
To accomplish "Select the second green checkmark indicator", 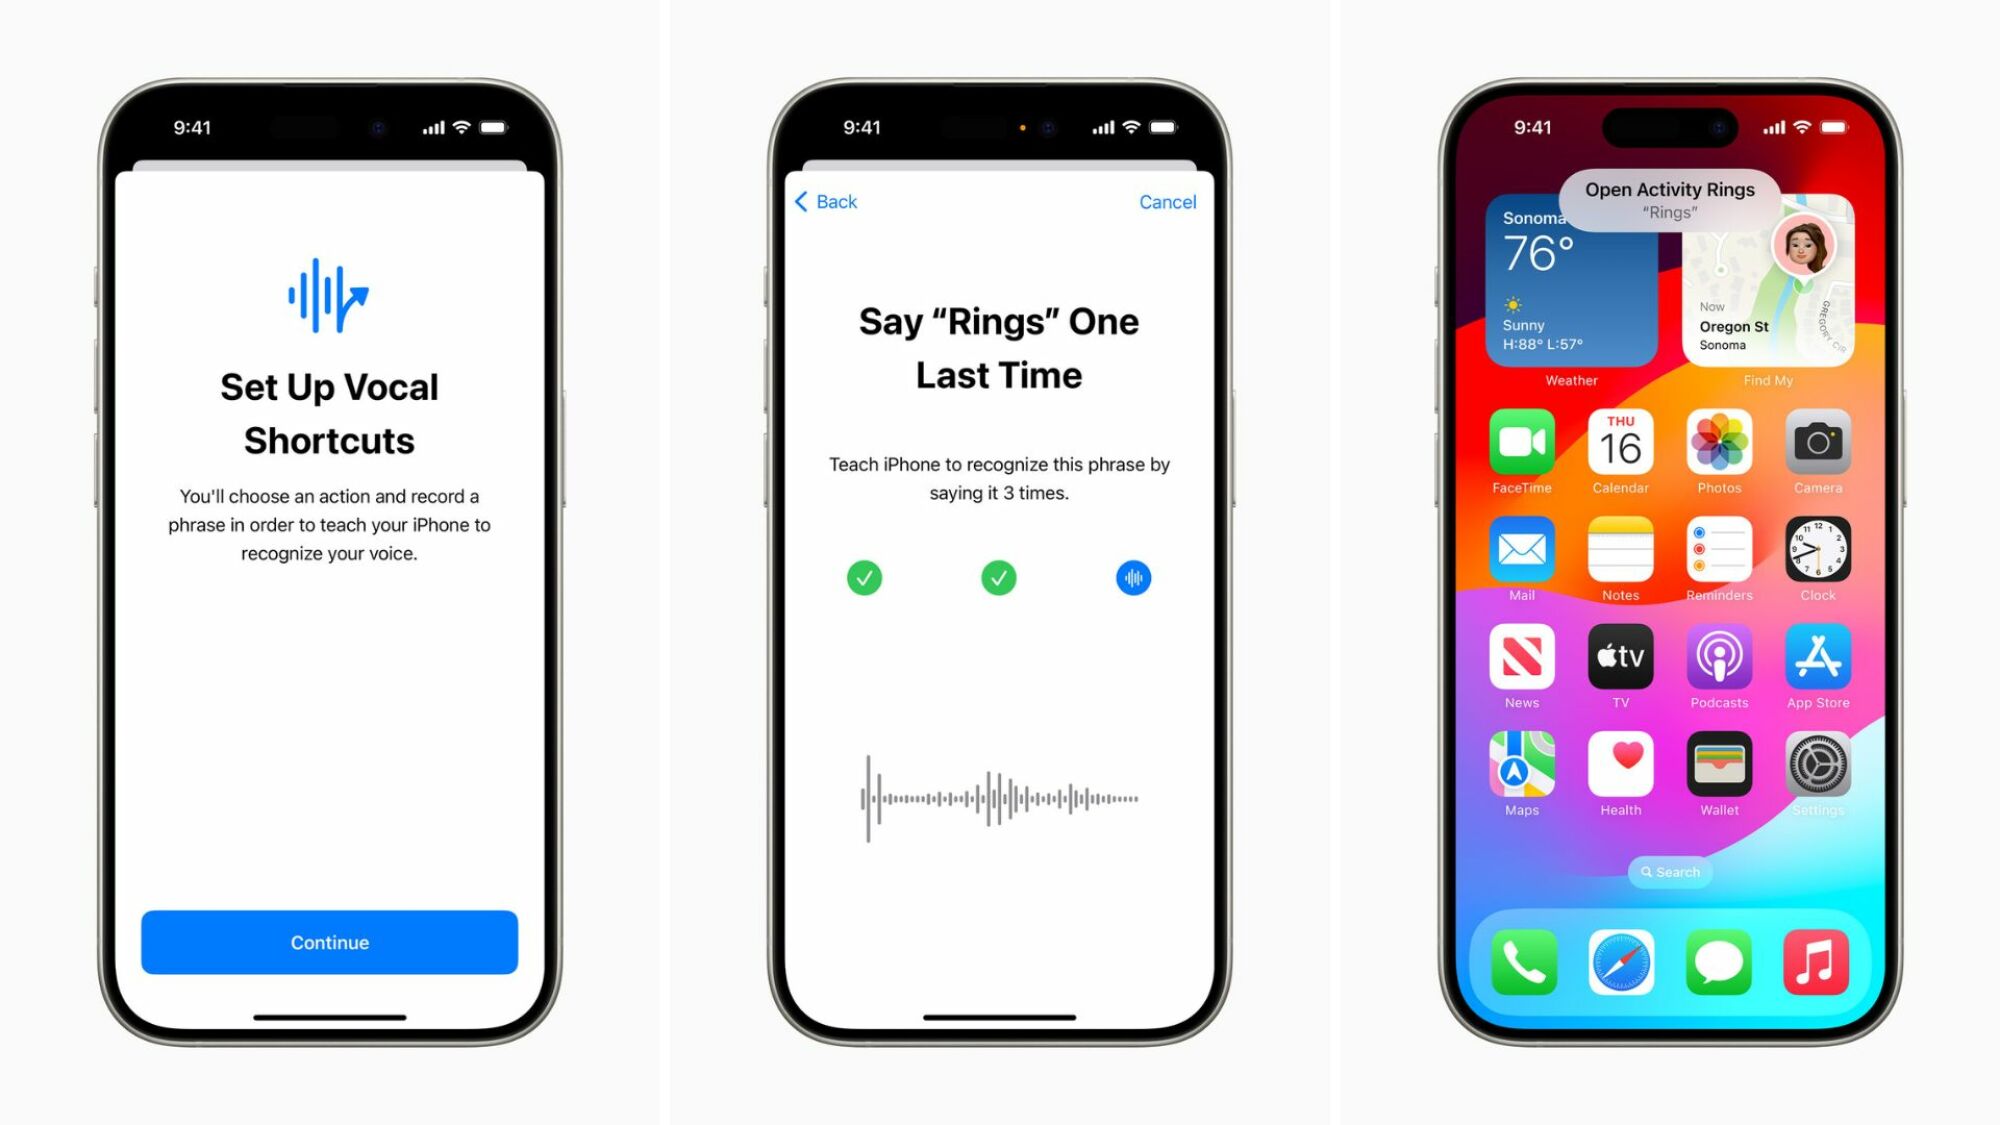I will coord(999,578).
